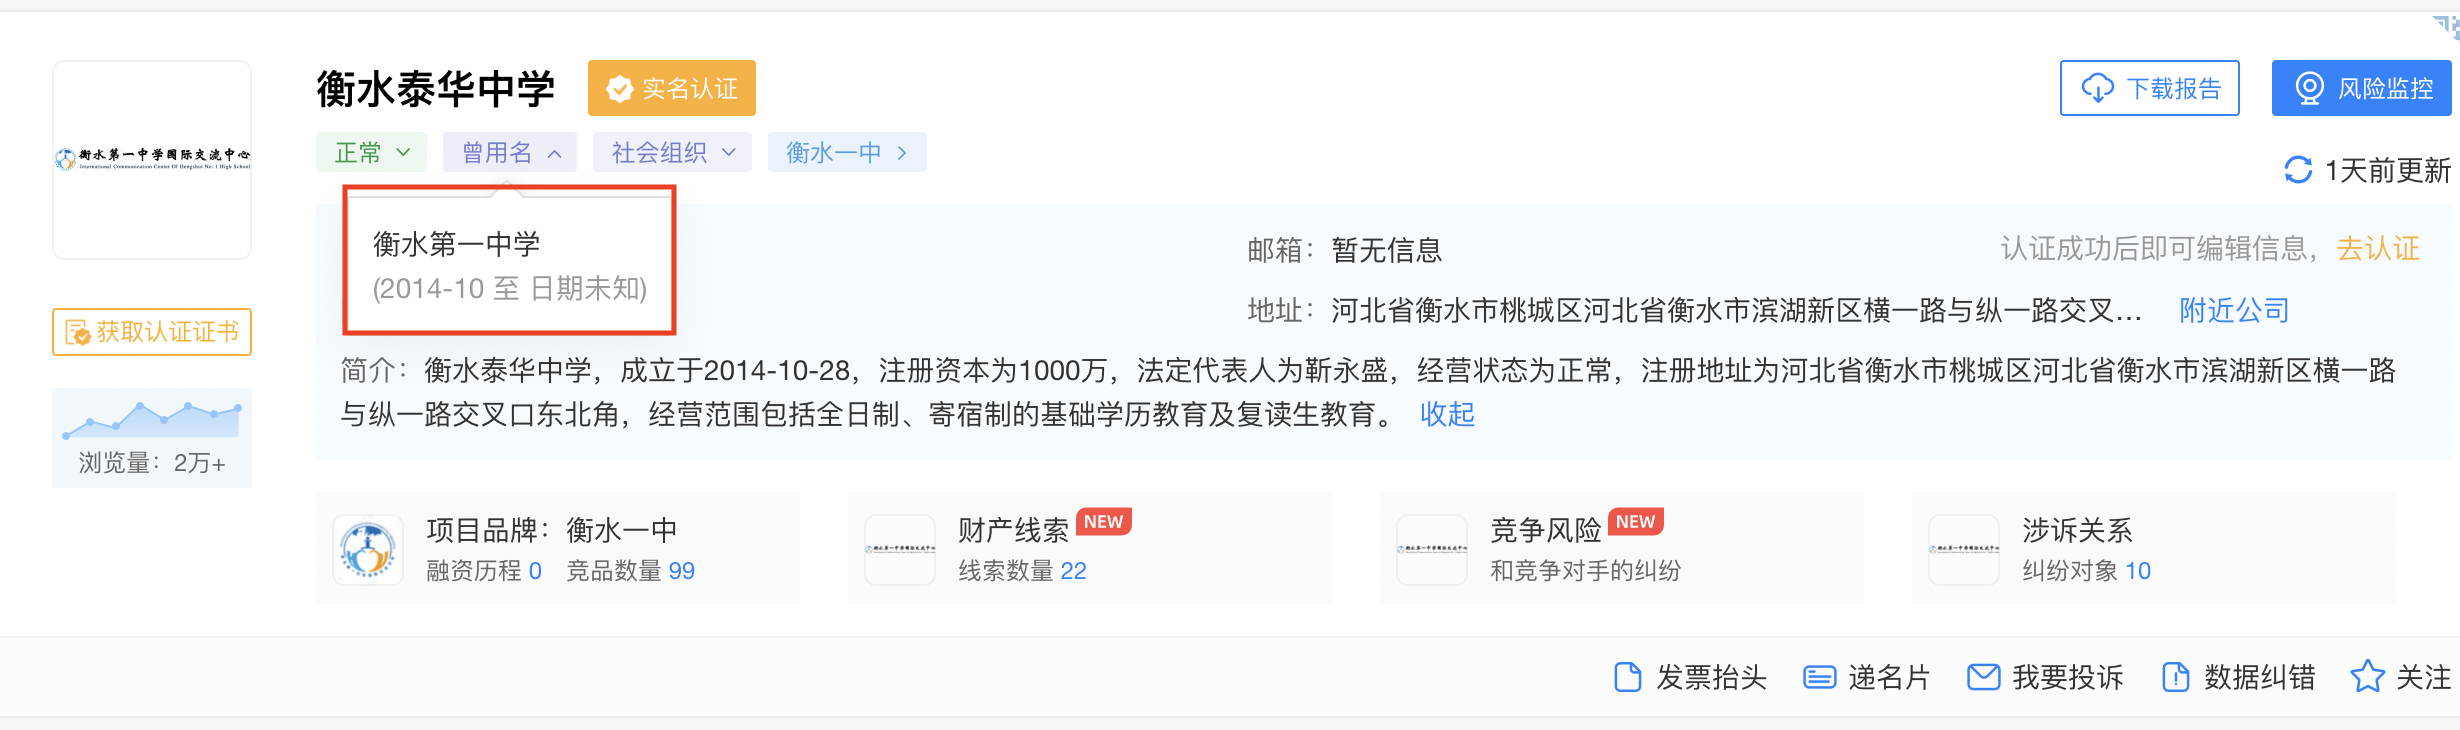Click the 下载报告 download button

tap(2149, 88)
